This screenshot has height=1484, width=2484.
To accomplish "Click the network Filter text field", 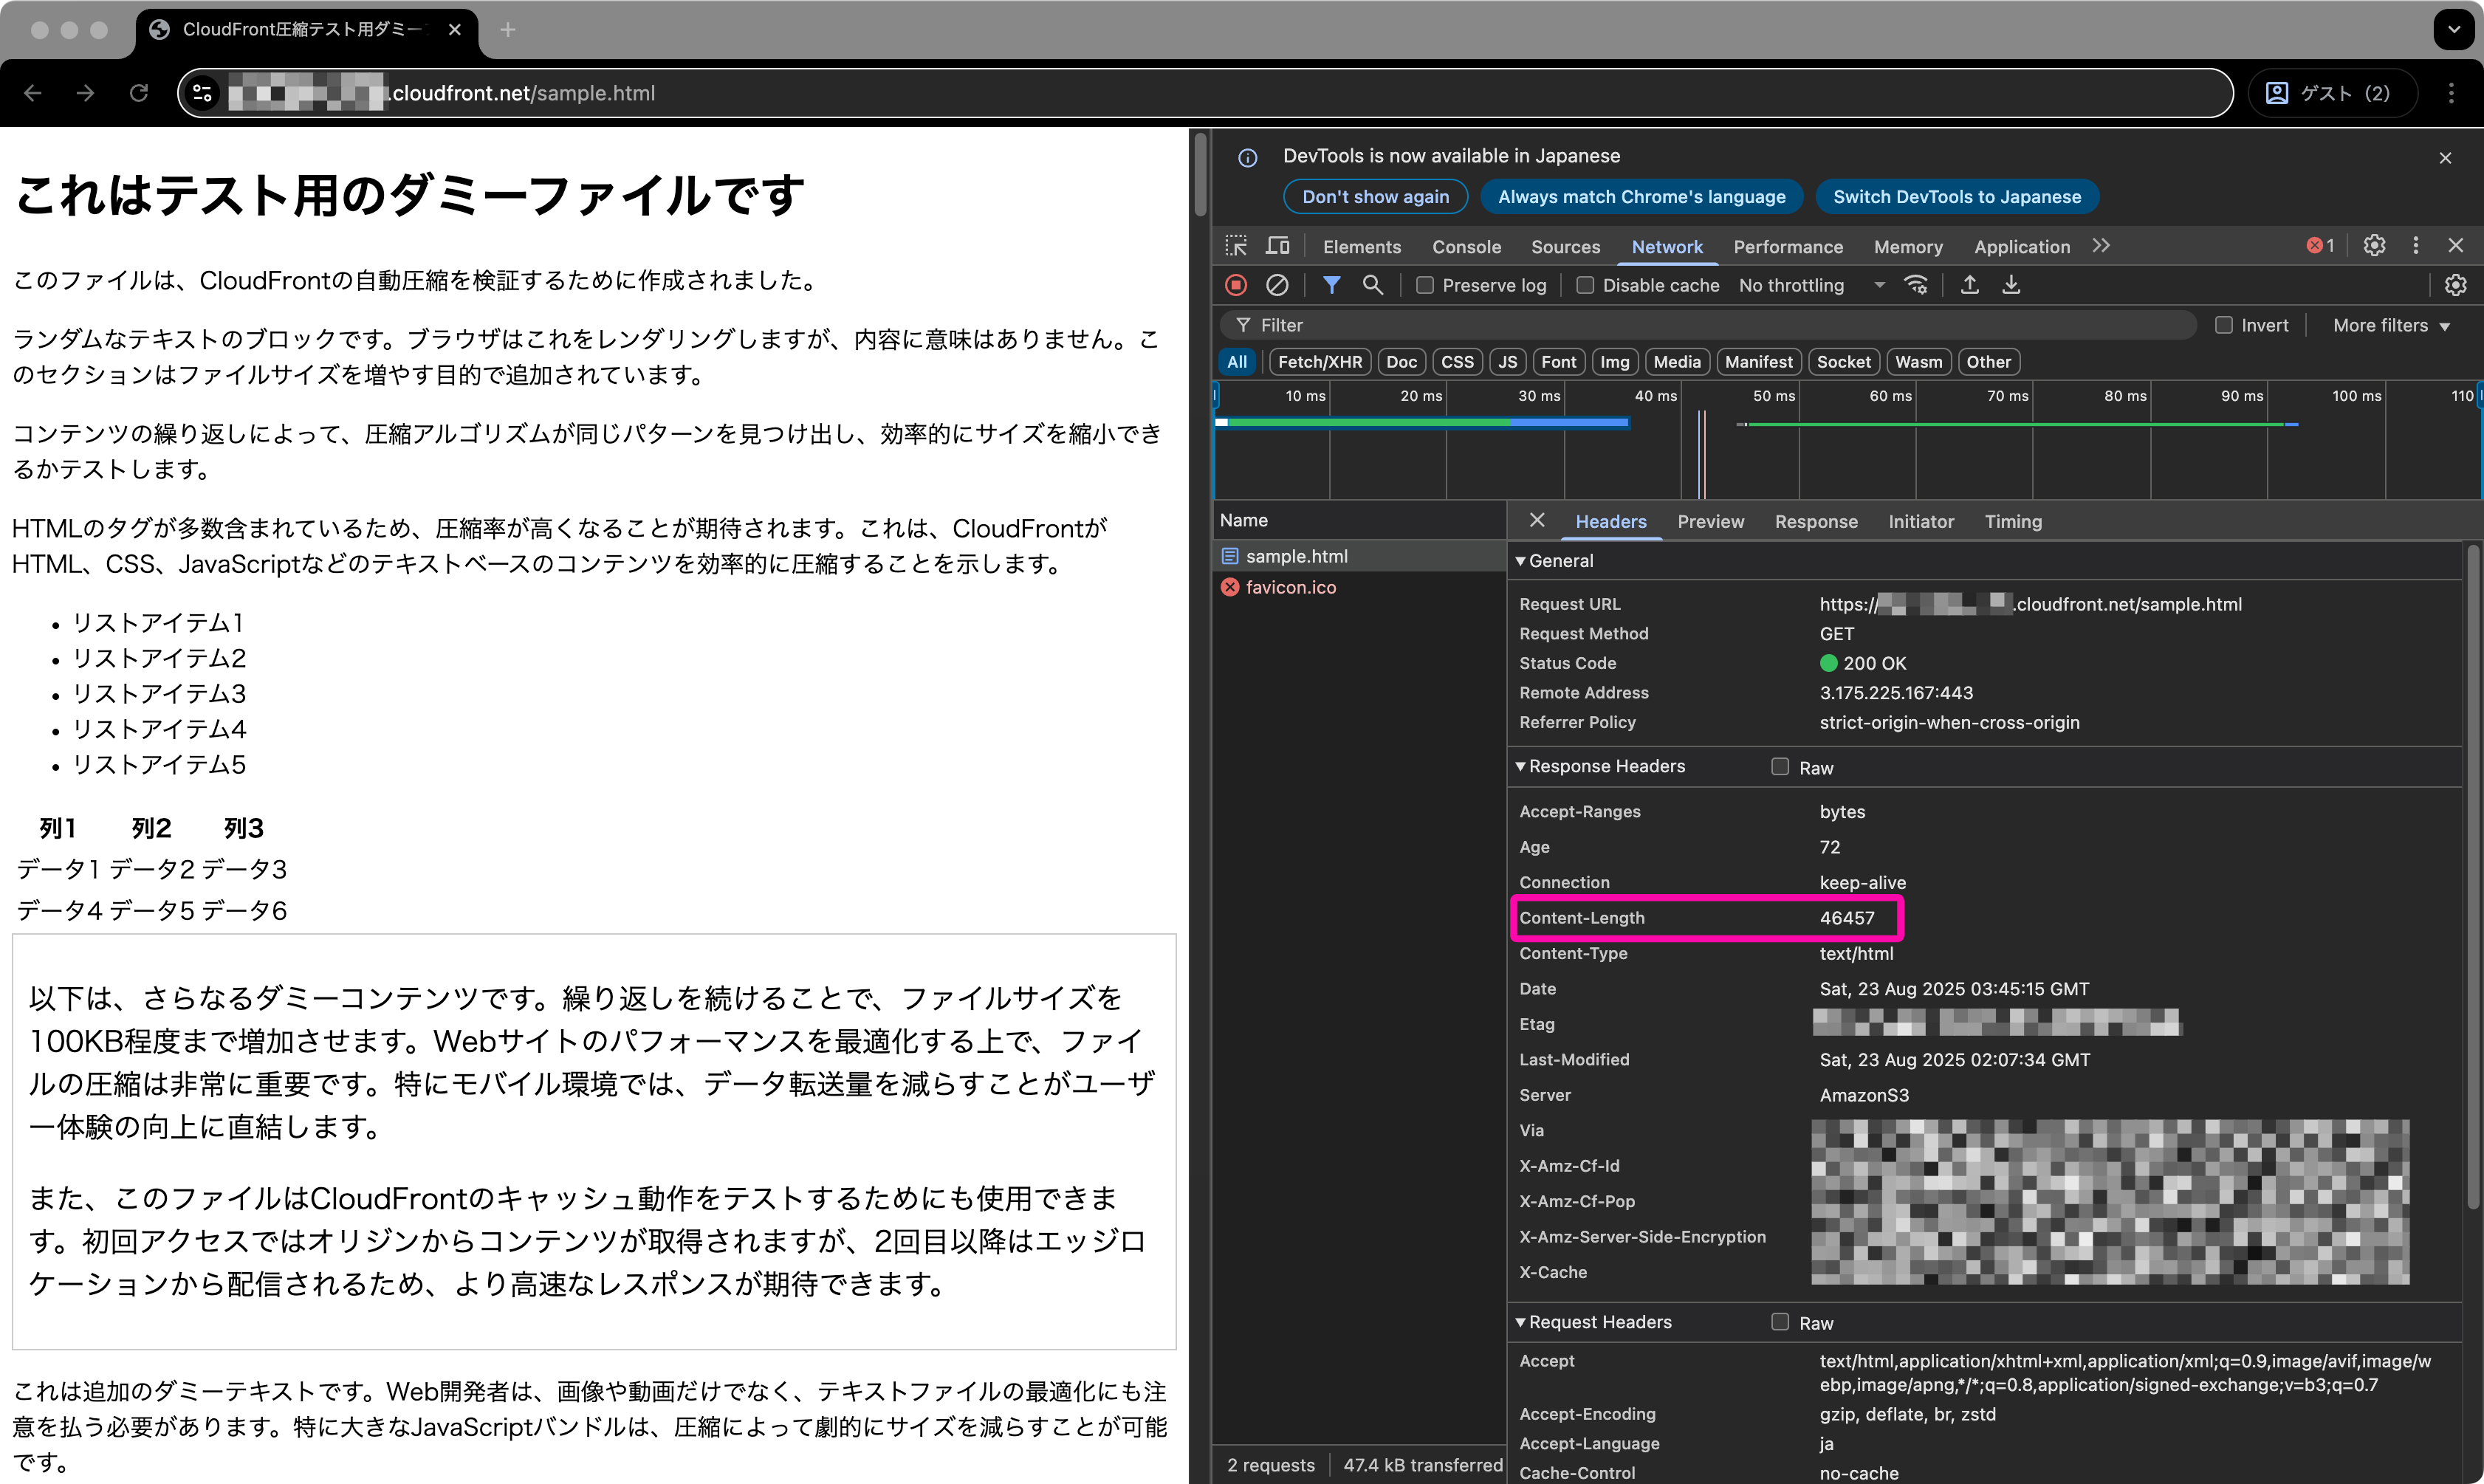I will (1708, 325).
